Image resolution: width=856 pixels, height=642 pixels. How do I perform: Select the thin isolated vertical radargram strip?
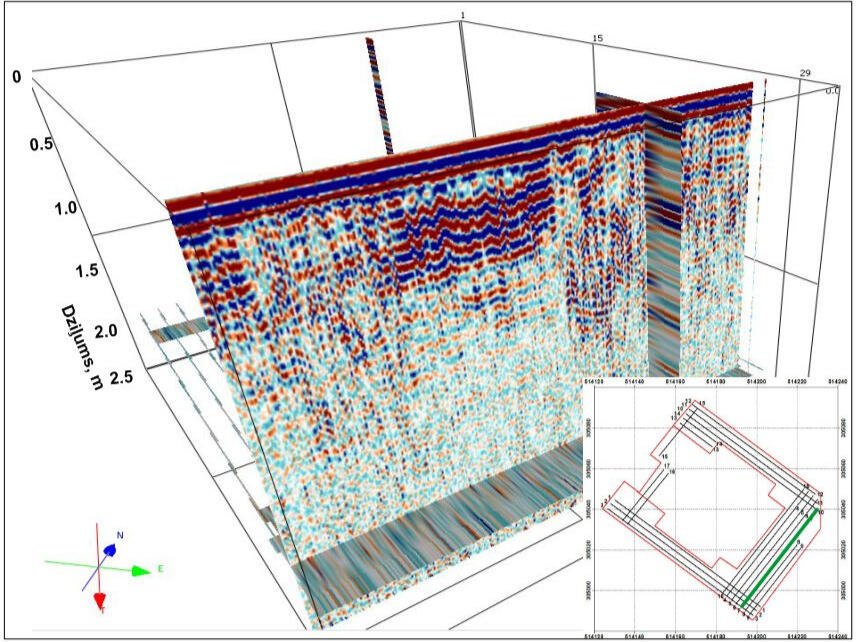[x=377, y=95]
